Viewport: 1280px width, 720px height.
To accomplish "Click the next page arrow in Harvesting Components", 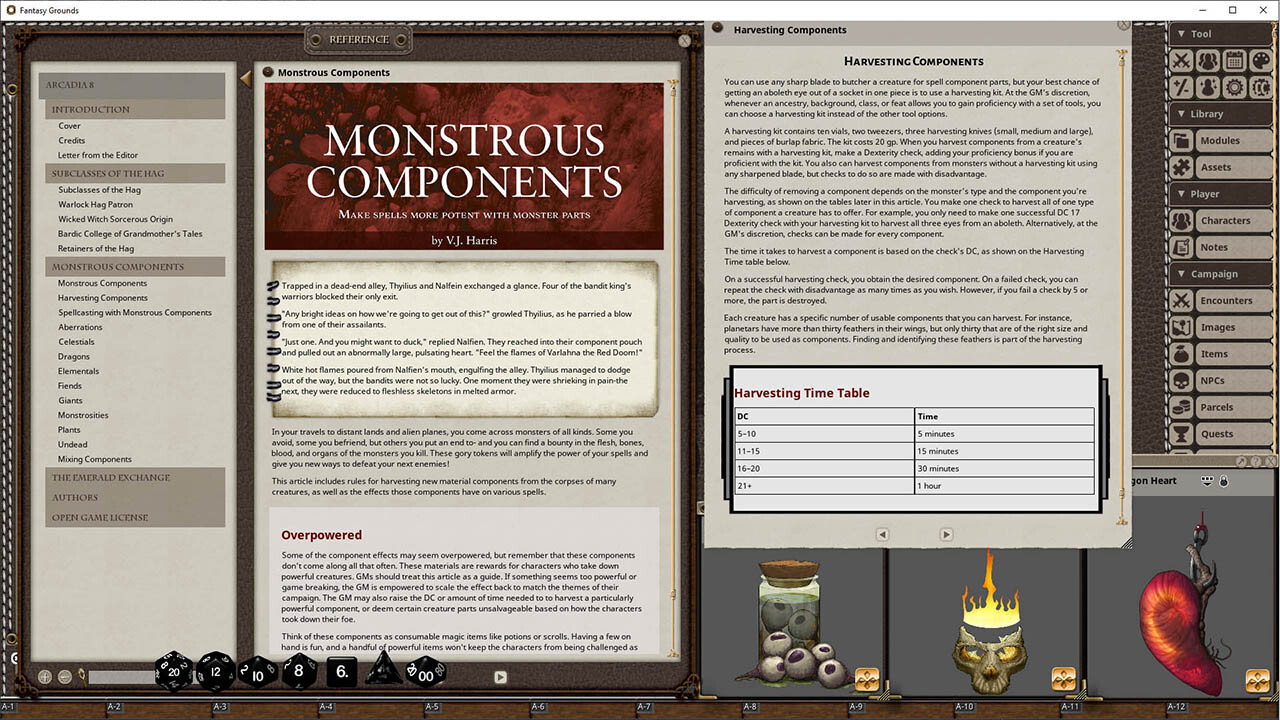I will click(x=946, y=534).
